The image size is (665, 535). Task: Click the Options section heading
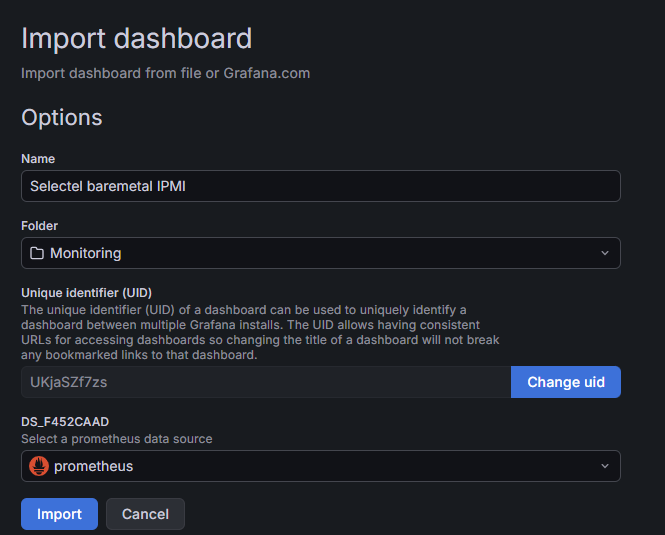62,118
